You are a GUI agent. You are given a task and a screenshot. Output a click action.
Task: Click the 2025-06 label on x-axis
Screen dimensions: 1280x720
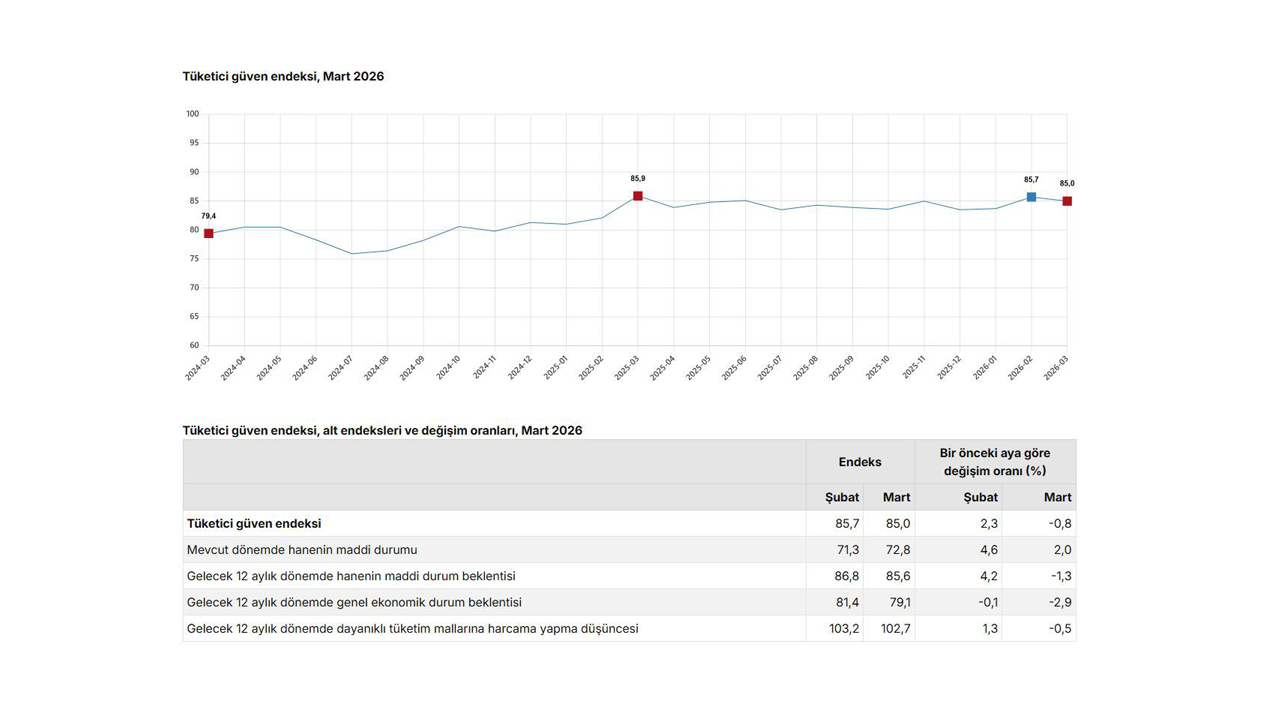click(734, 368)
